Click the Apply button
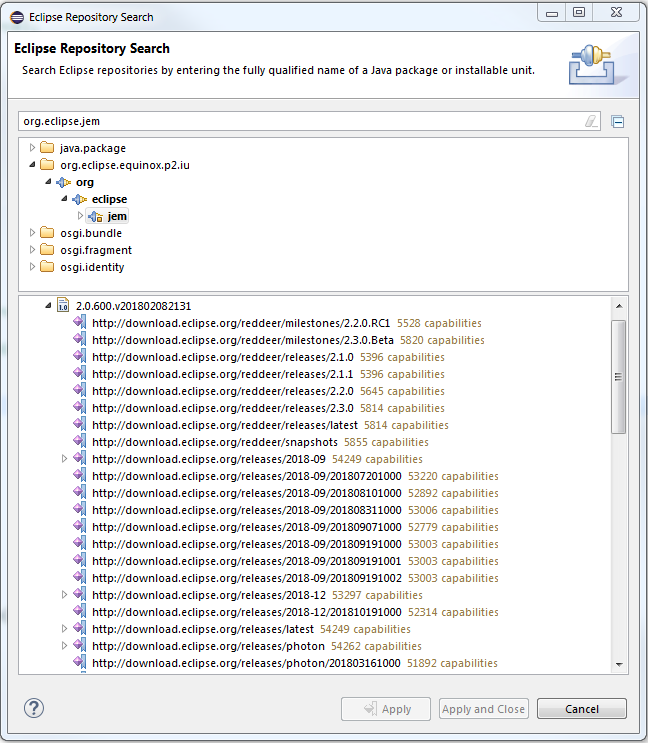This screenshot has height=743, width=648. [x=386, y=709]
